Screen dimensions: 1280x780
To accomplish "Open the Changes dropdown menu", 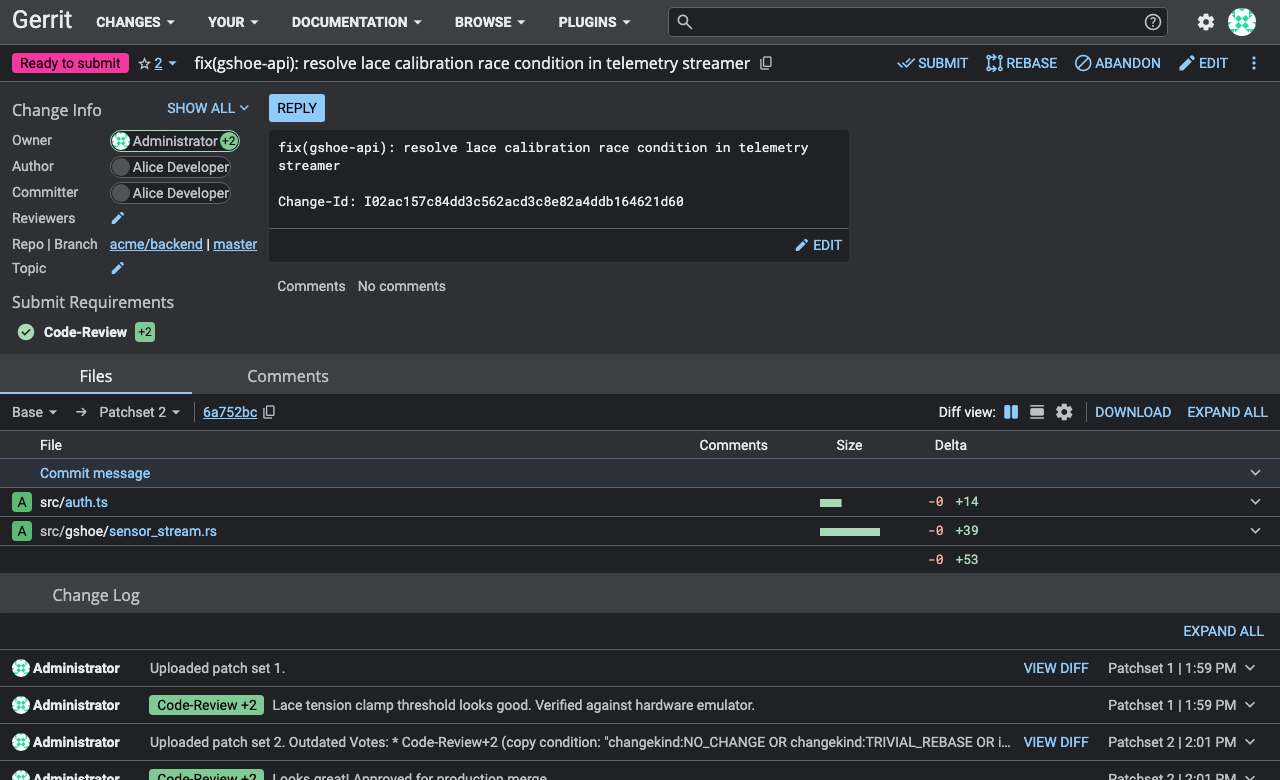I will 135,22.
